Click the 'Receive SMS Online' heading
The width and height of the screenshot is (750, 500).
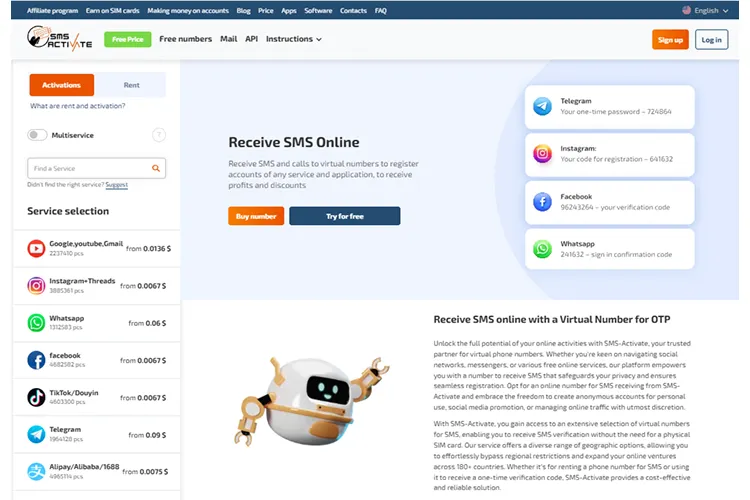click(294, 142)
